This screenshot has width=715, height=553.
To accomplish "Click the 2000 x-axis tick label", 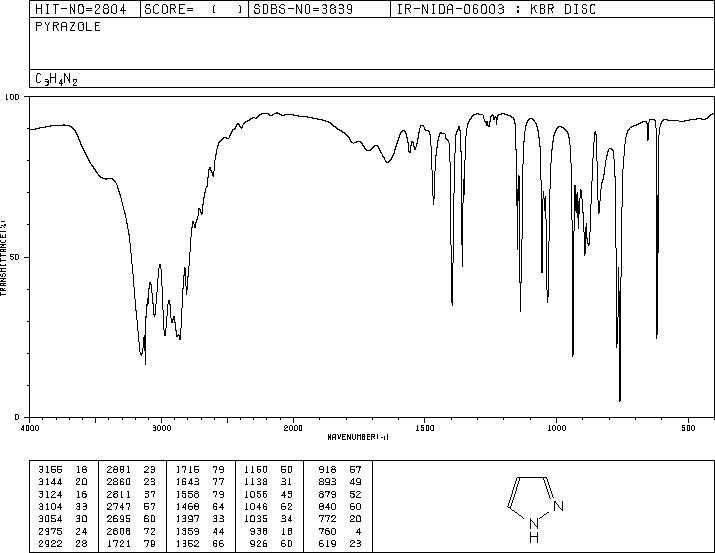I will [x=293, y=428].
